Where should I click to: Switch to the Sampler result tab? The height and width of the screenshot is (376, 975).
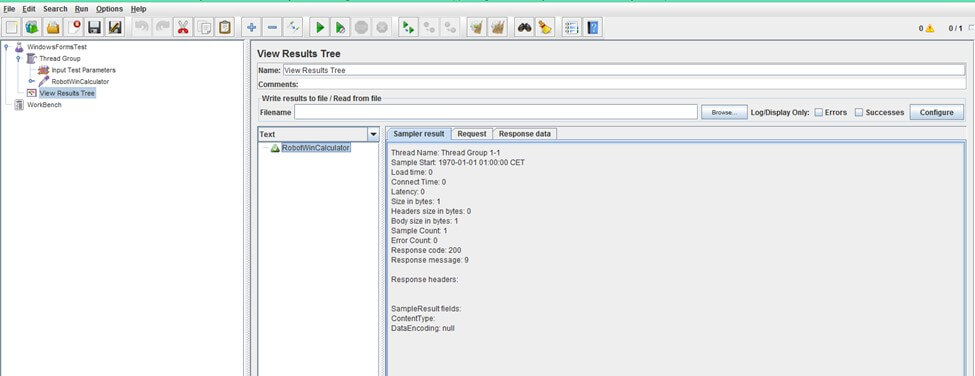point(418,134)
